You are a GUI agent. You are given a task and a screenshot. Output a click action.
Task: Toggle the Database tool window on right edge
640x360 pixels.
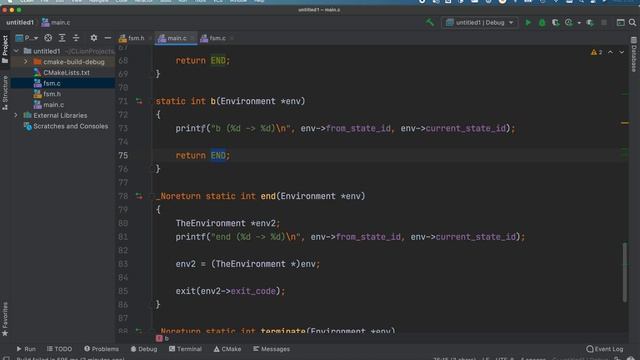pyautogui.click(x=634, y=54)
